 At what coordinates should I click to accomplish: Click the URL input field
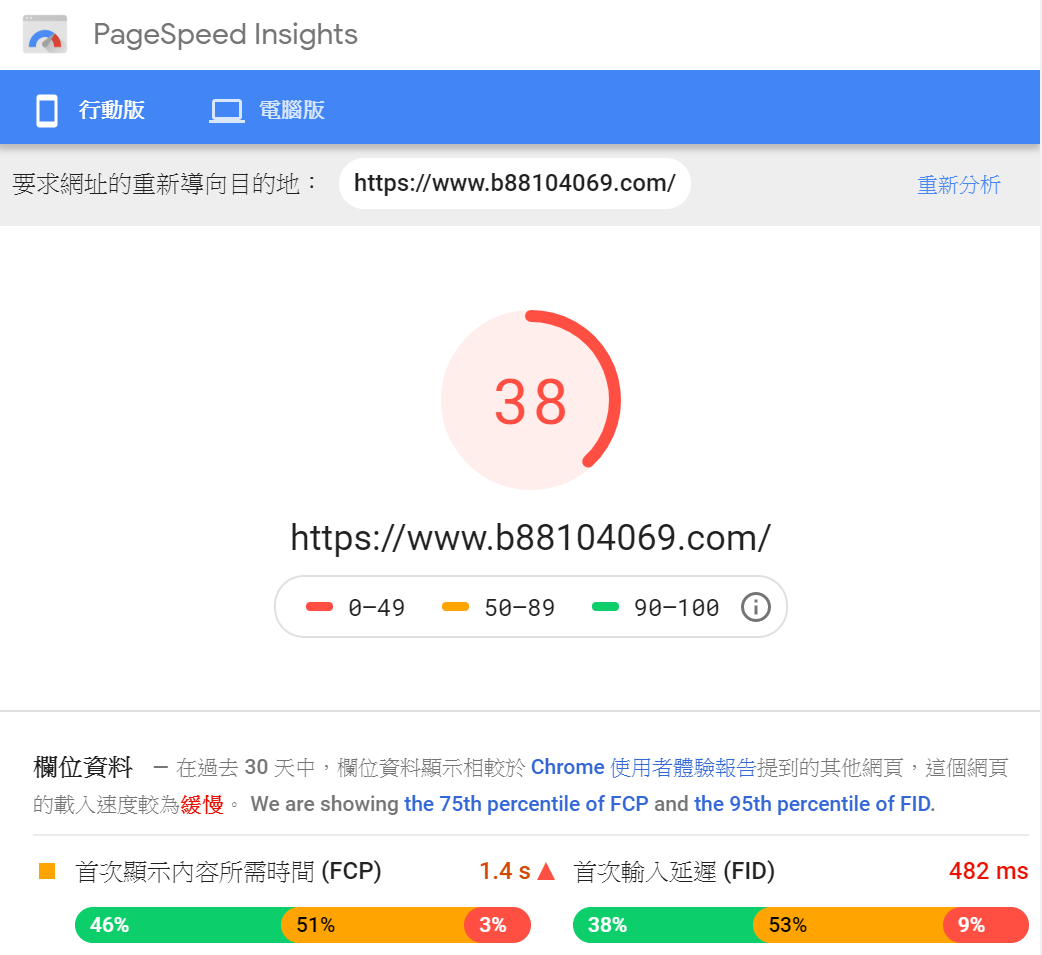tap(514, 183)
